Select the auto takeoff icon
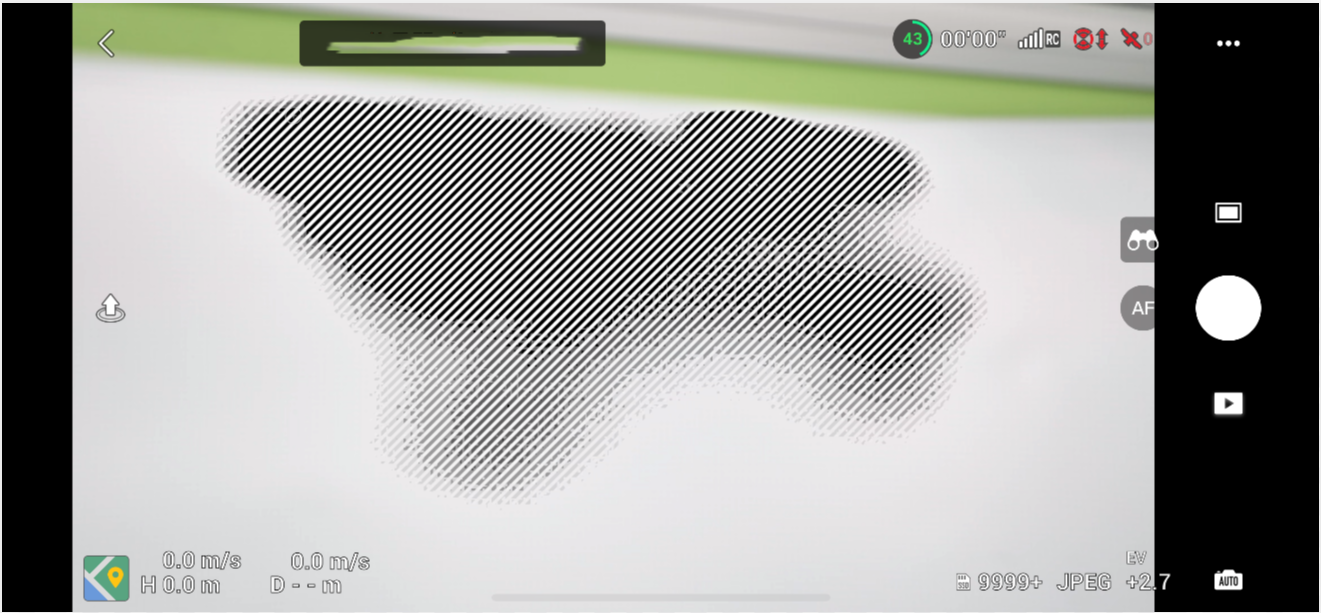The image size is (1321, 613). (x=110, y=308)
